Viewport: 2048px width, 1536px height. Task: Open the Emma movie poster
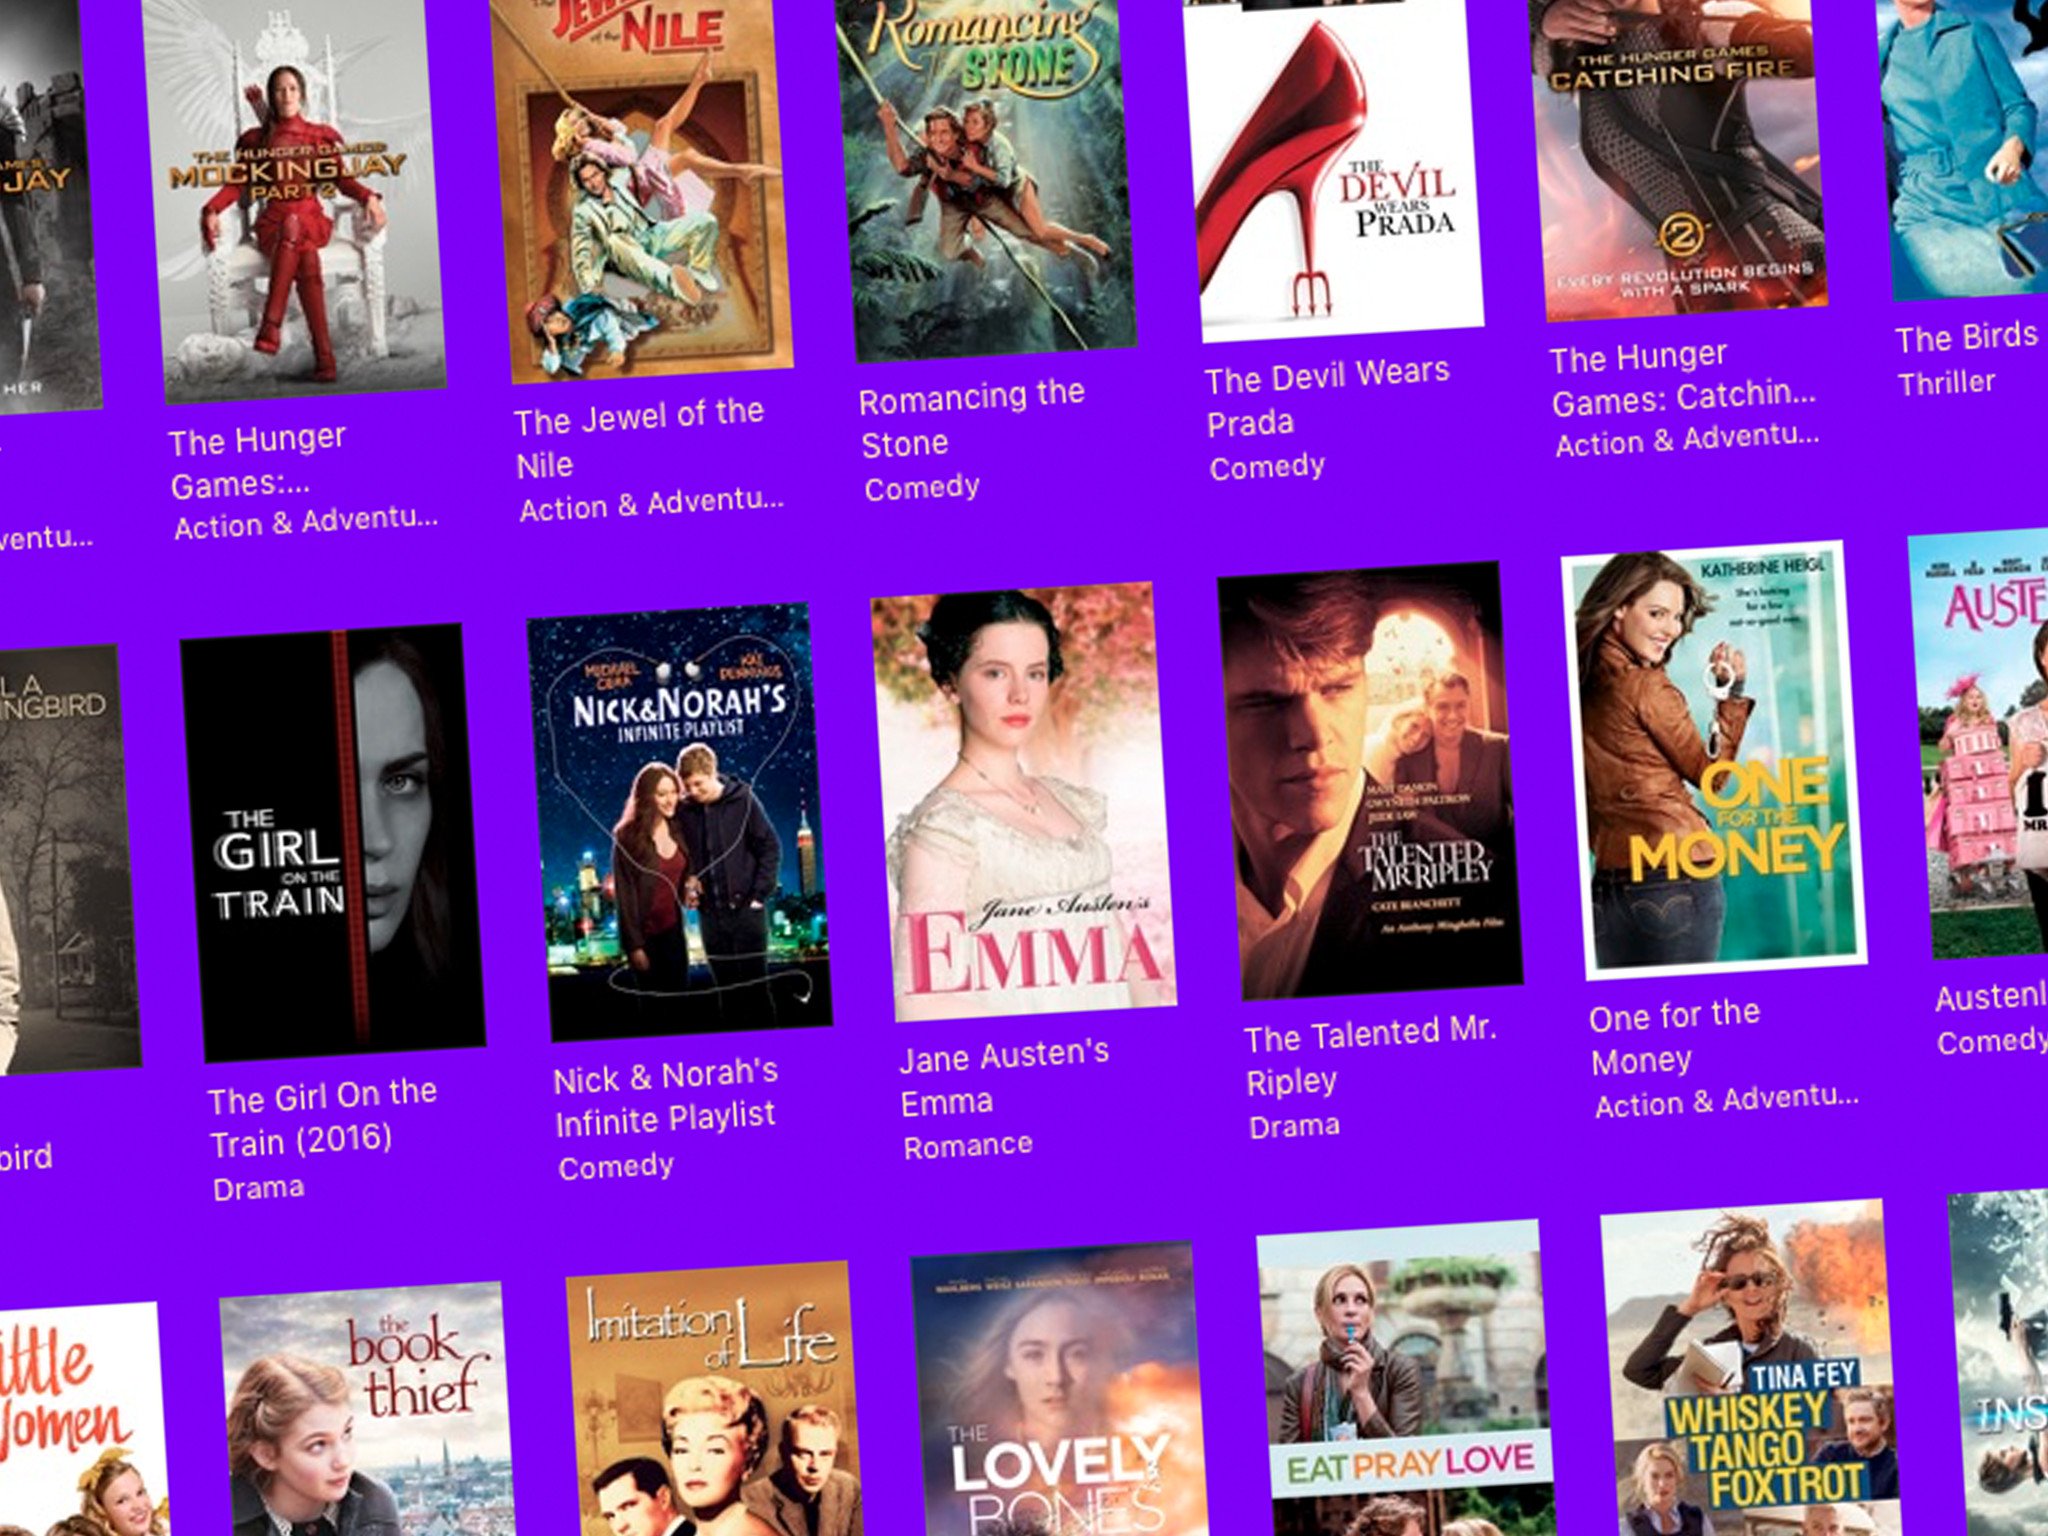pos(1023,802)
